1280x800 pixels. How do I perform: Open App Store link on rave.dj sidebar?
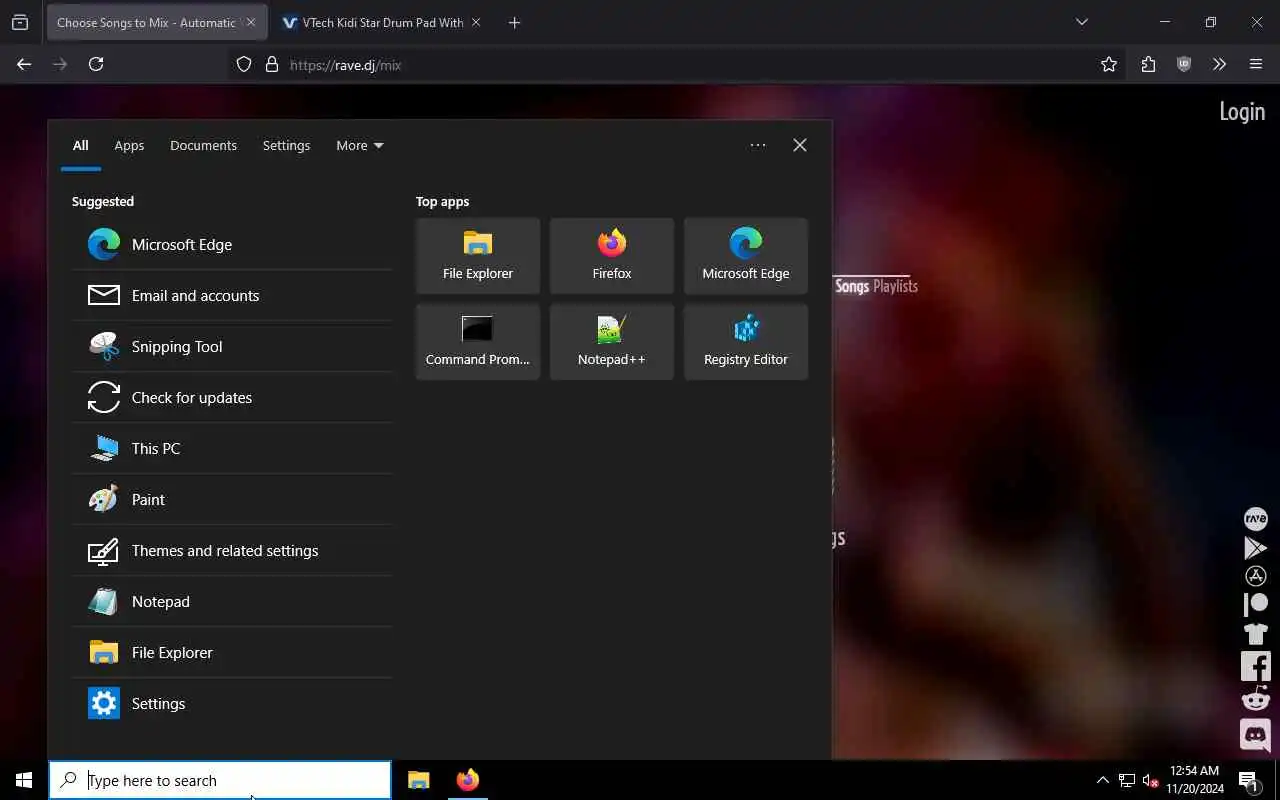[x=1255, y=576]
